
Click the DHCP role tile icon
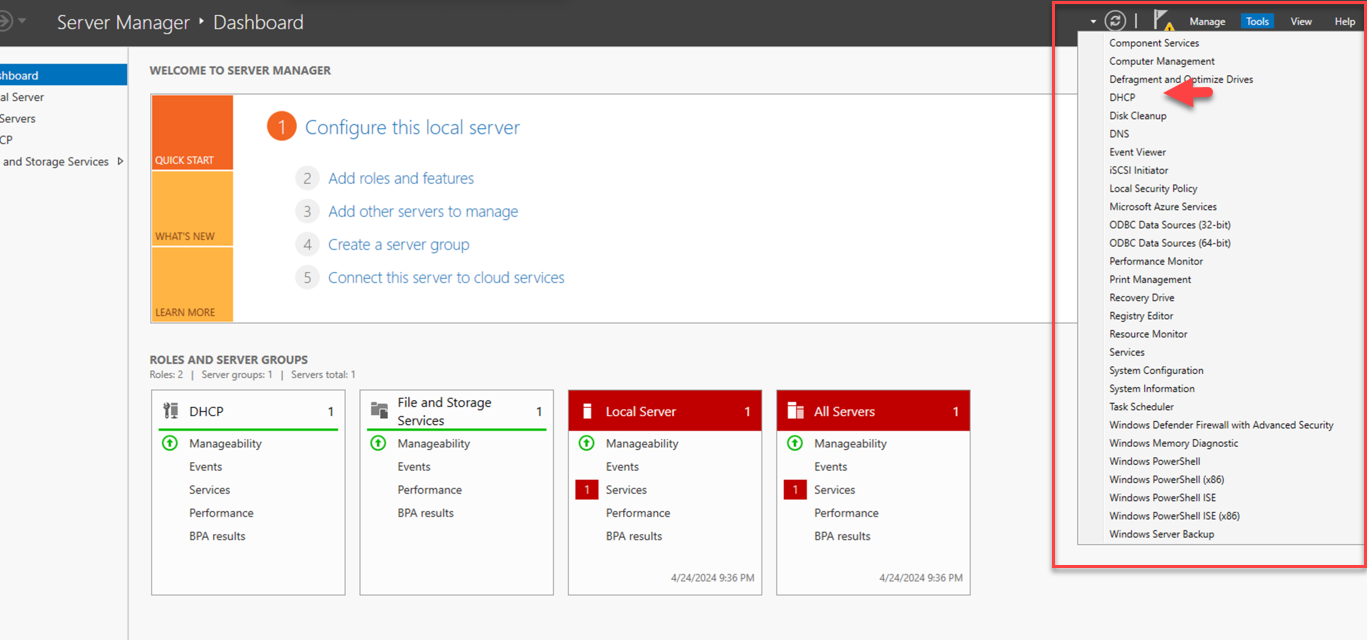pyautogui.click(x=170, y=411)
